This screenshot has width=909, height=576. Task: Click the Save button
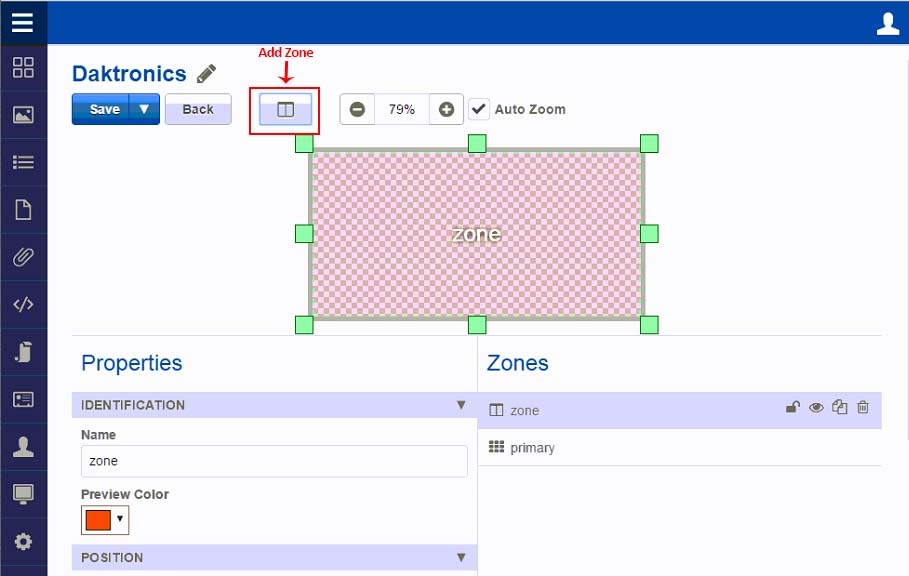click(x=102, y=109)
